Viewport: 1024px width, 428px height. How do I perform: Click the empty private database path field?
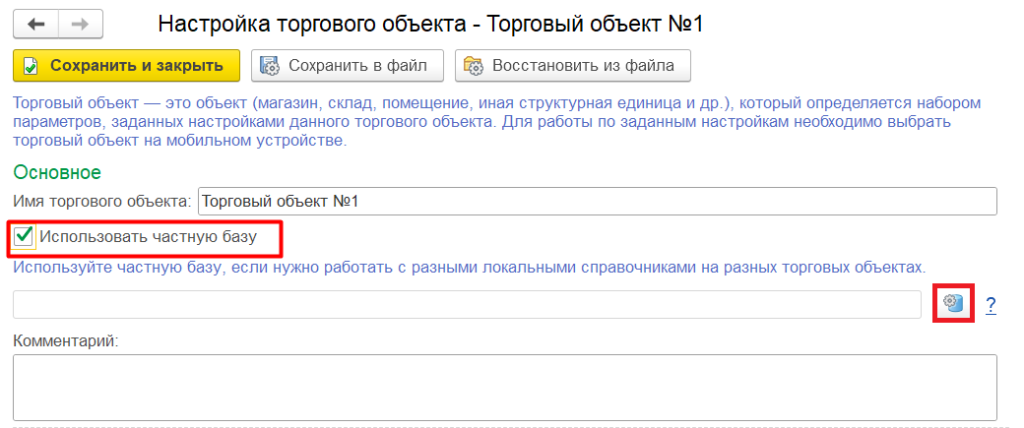pyautogui.click(x=467, y=305)
